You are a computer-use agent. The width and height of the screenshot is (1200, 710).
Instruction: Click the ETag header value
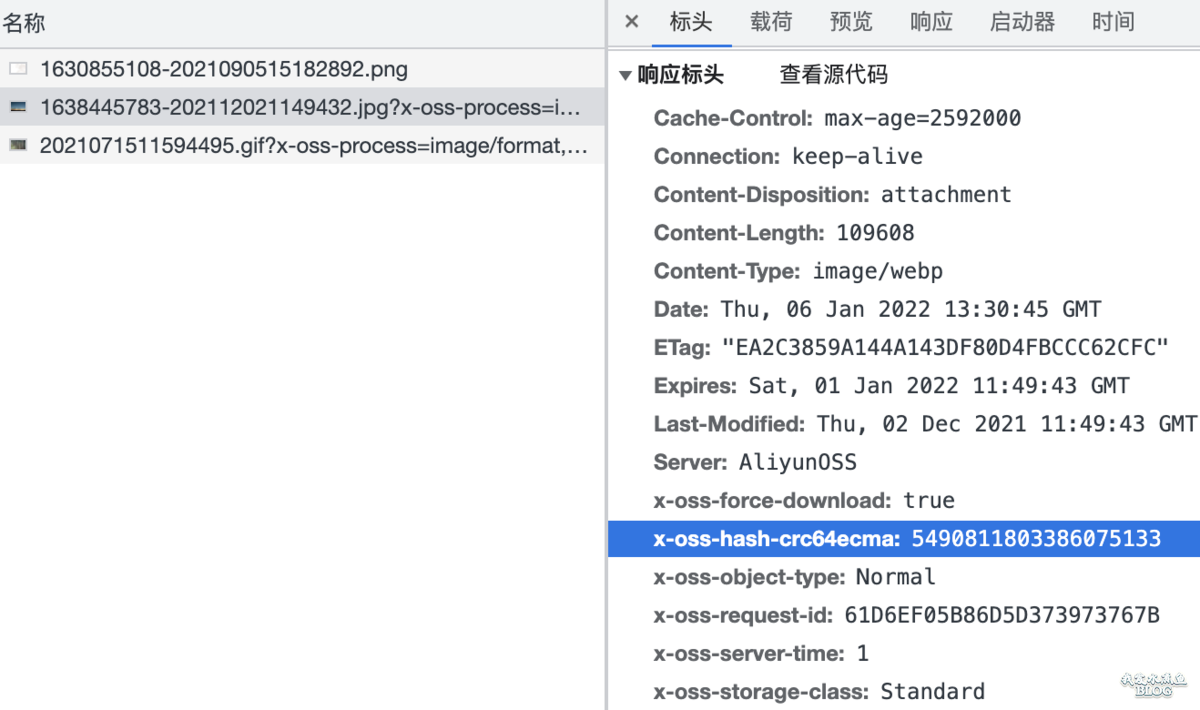click(x=945, y=348)
